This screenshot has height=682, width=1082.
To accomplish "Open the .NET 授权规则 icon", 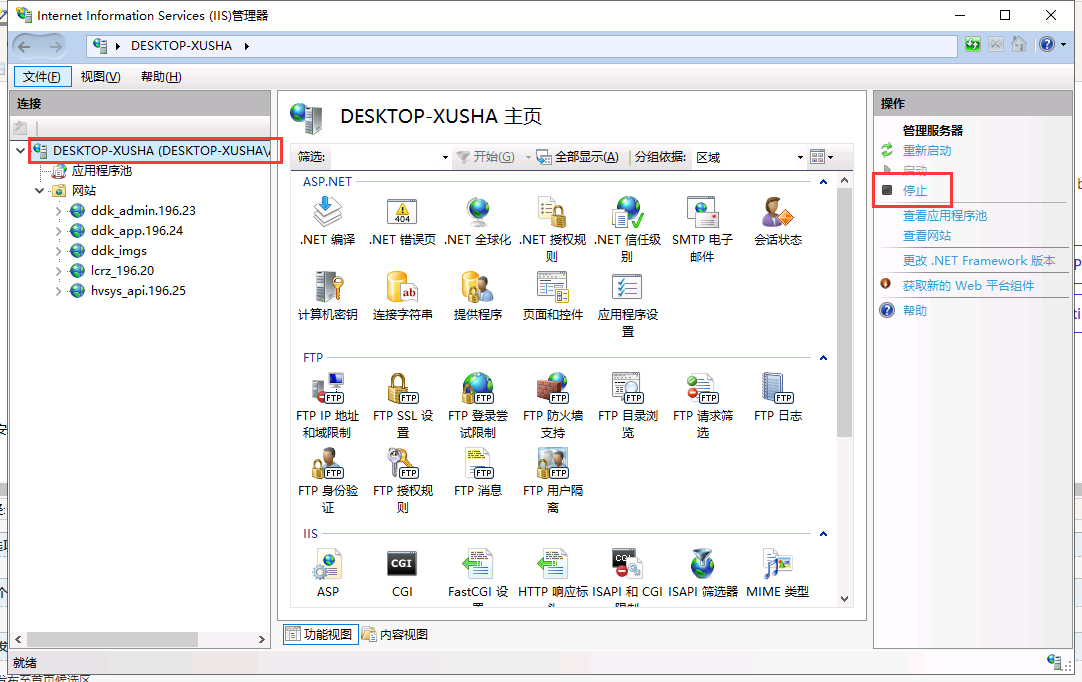I will pyautogui.click(x=552, y=212).
